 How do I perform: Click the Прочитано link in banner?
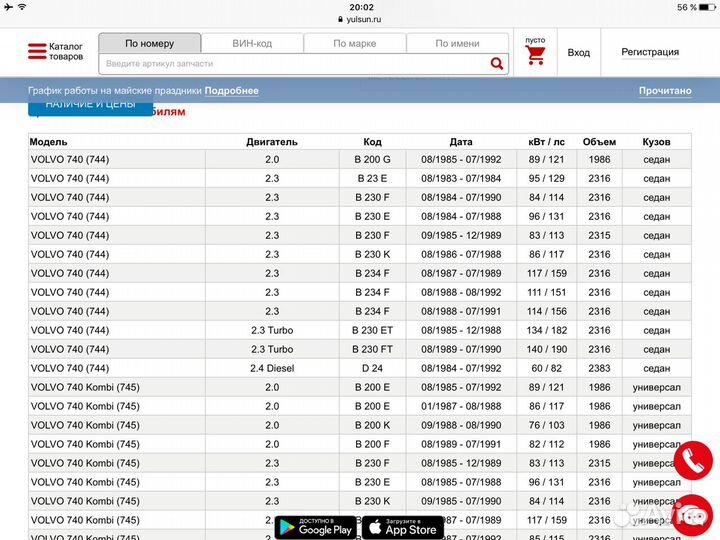point(665,91)
